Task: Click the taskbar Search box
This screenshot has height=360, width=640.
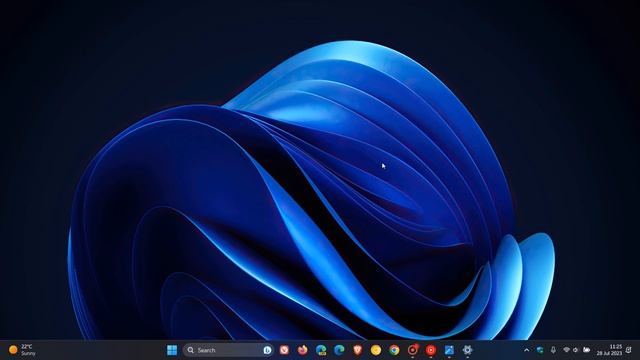Action: 228,350
